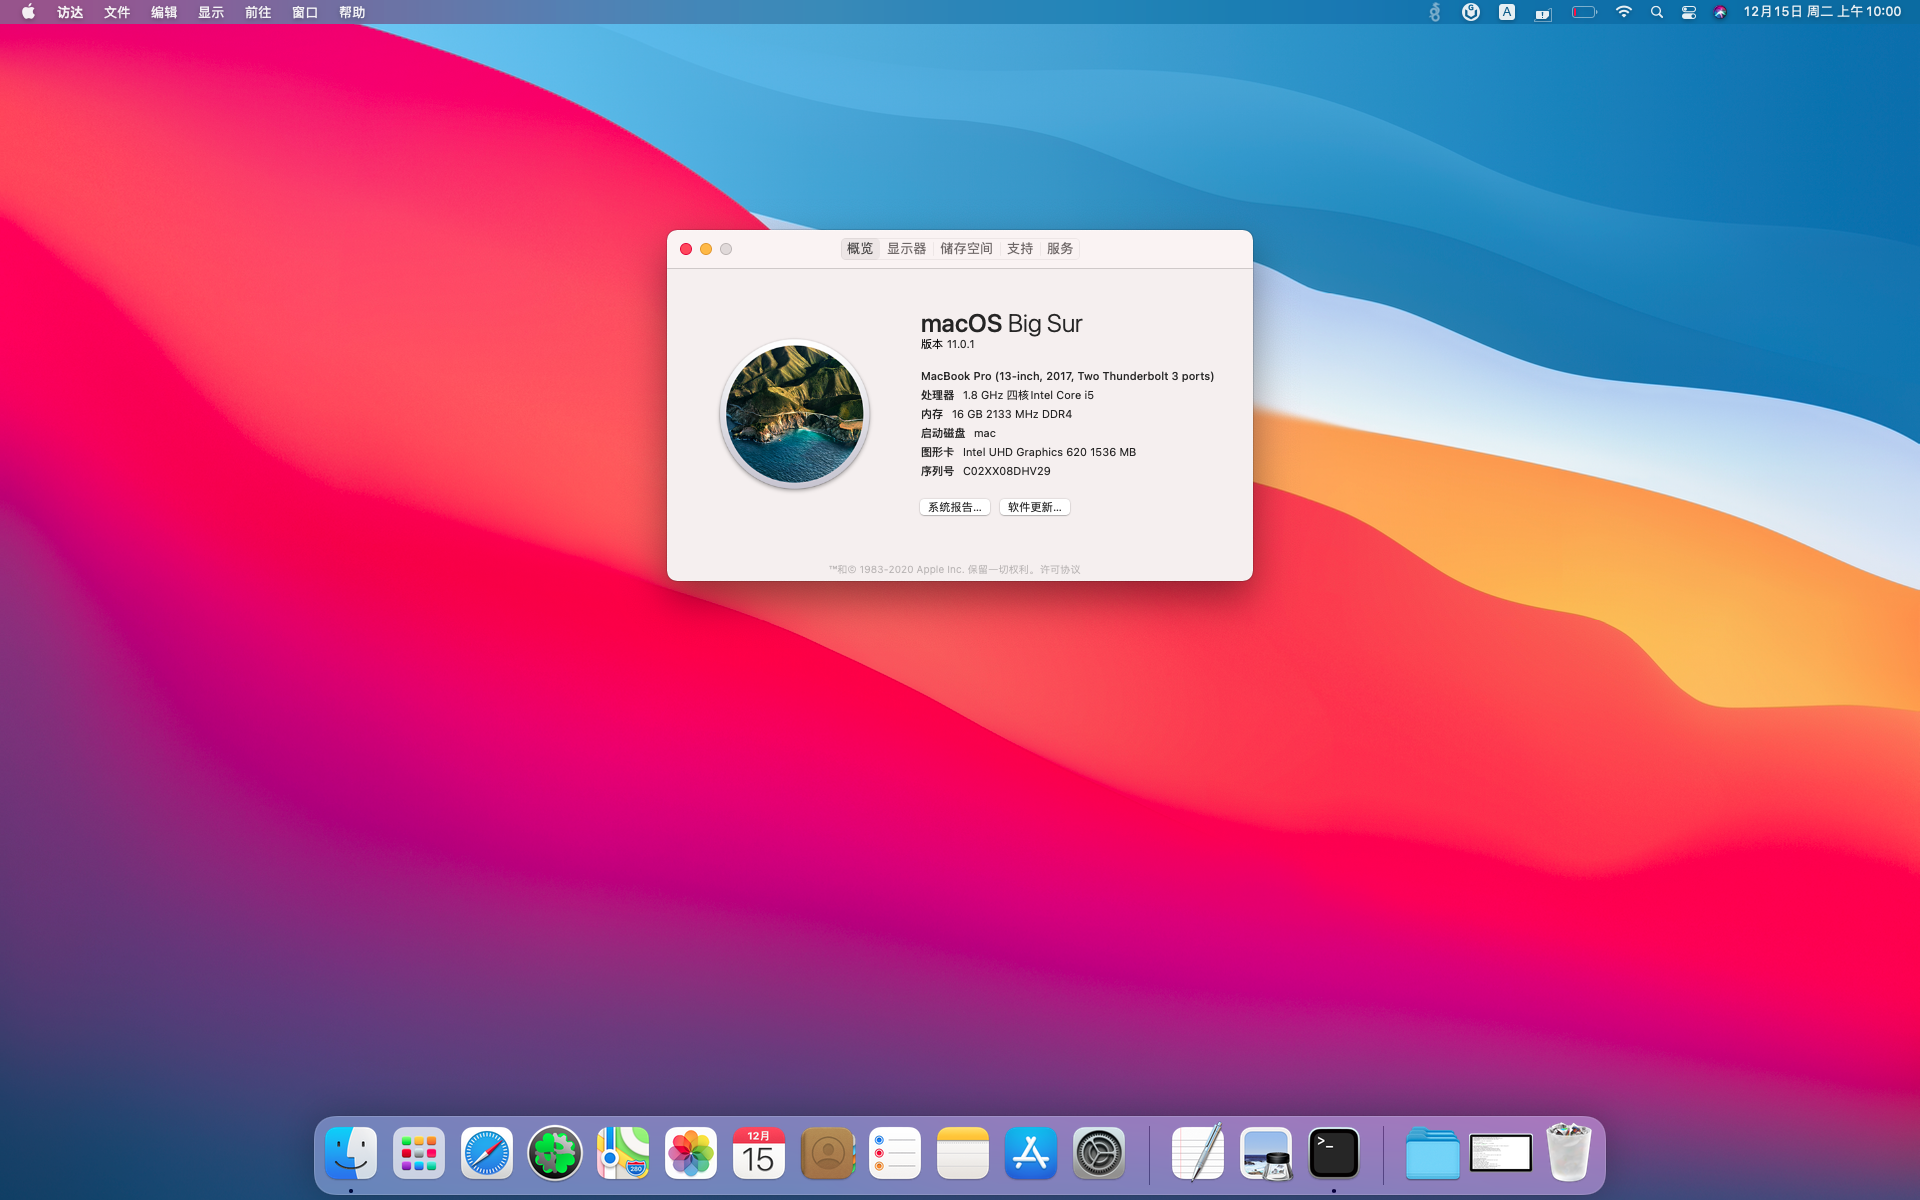Click the Trash icon in Dock
1920x1200 pixels.
pos(1568,1154)
